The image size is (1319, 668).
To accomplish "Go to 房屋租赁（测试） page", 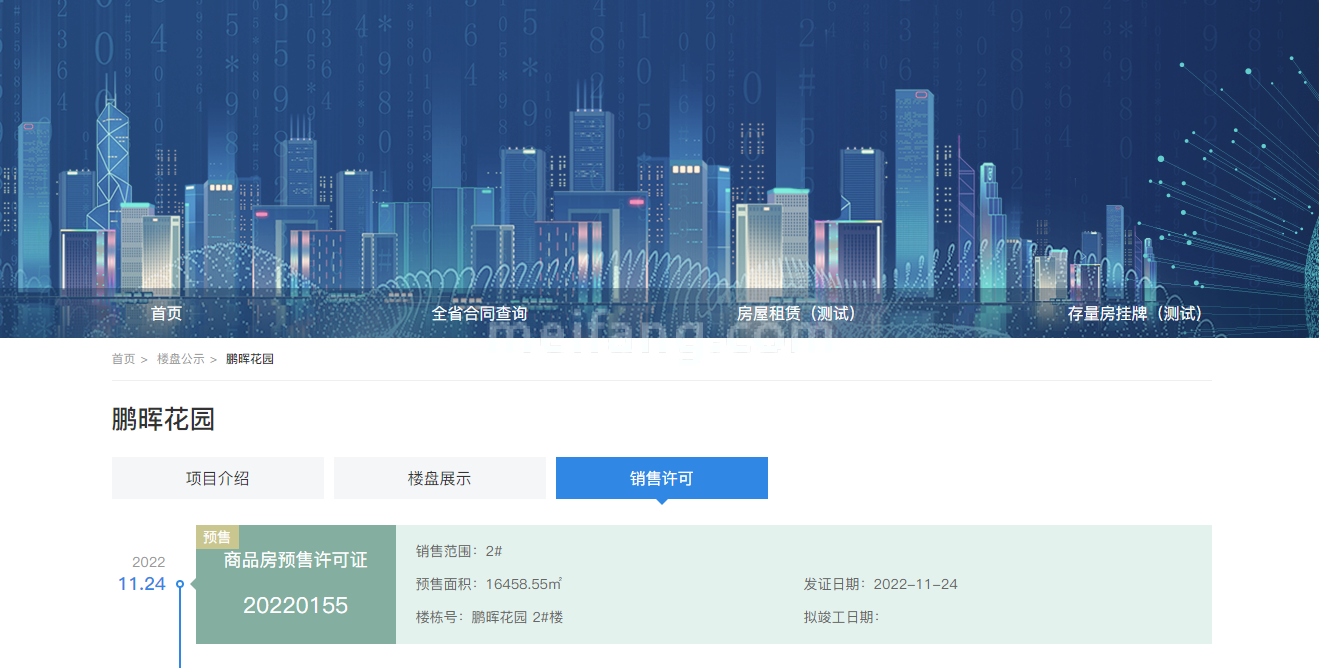I will (x=796, y=313).
